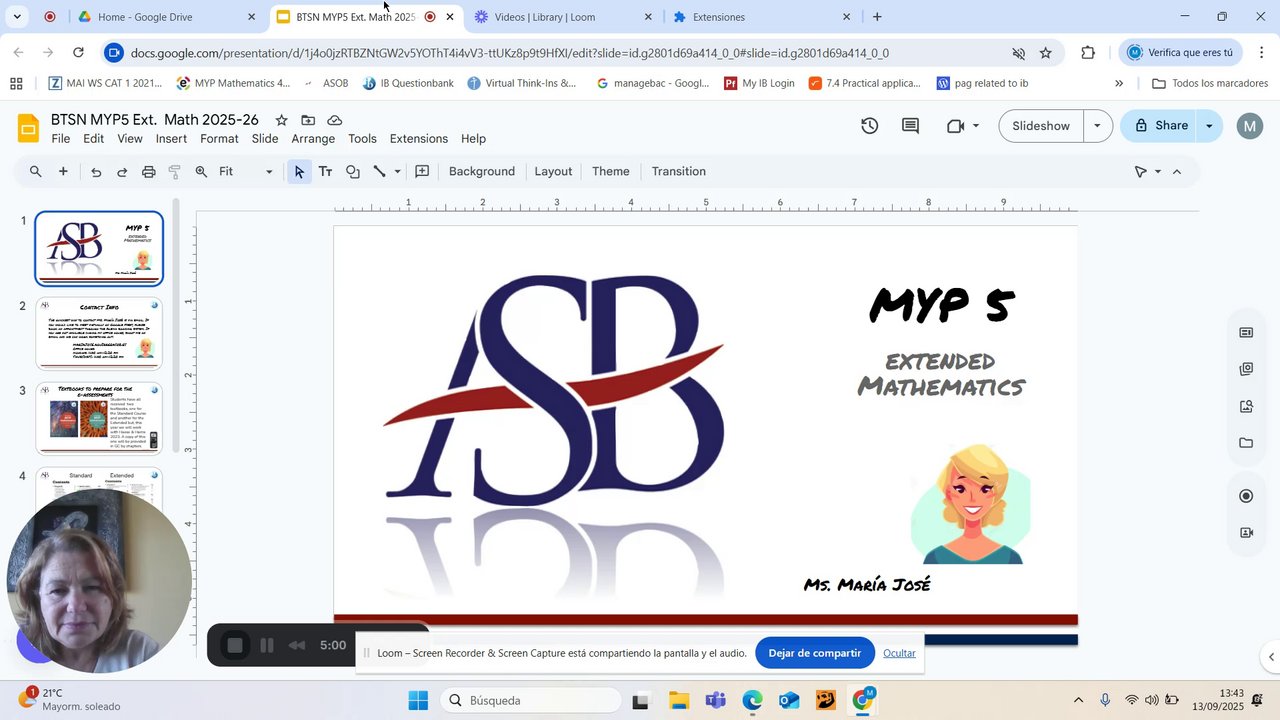Open Outlook from taskbar
The image size is (1280, 720).
pos(789,700)
